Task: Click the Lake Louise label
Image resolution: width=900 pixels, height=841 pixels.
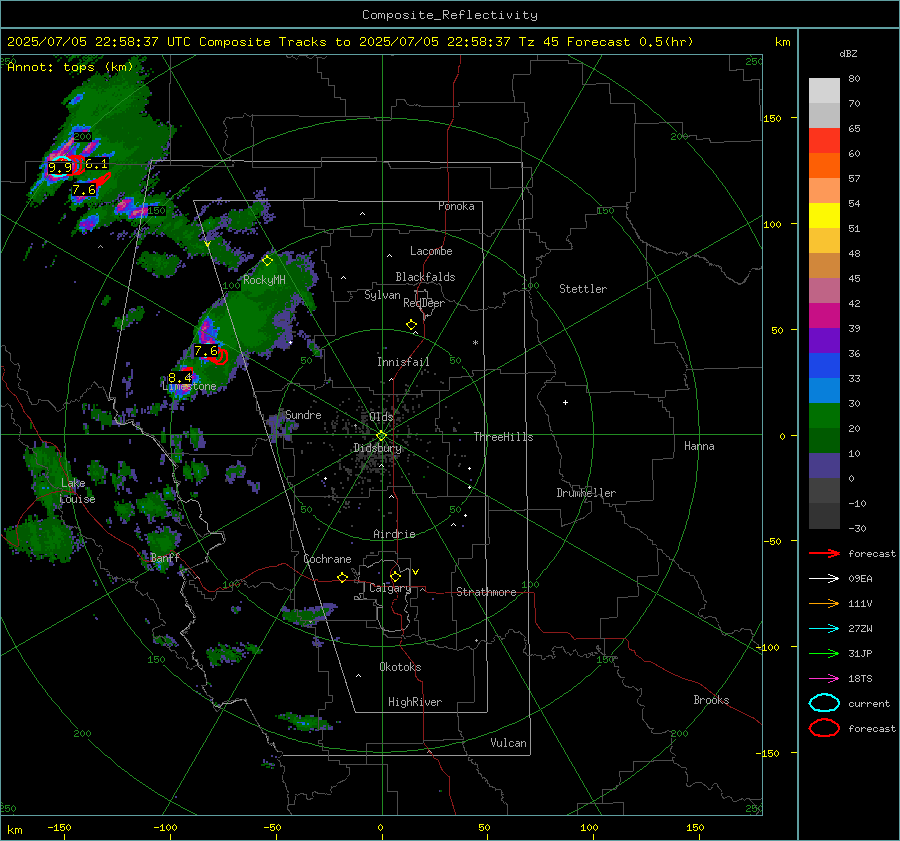Action: [77, 491]
